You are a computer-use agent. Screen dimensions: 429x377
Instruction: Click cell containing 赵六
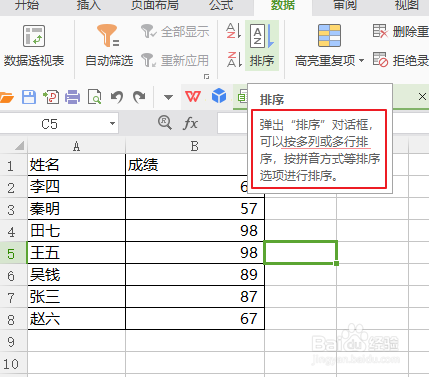[77, 319]
